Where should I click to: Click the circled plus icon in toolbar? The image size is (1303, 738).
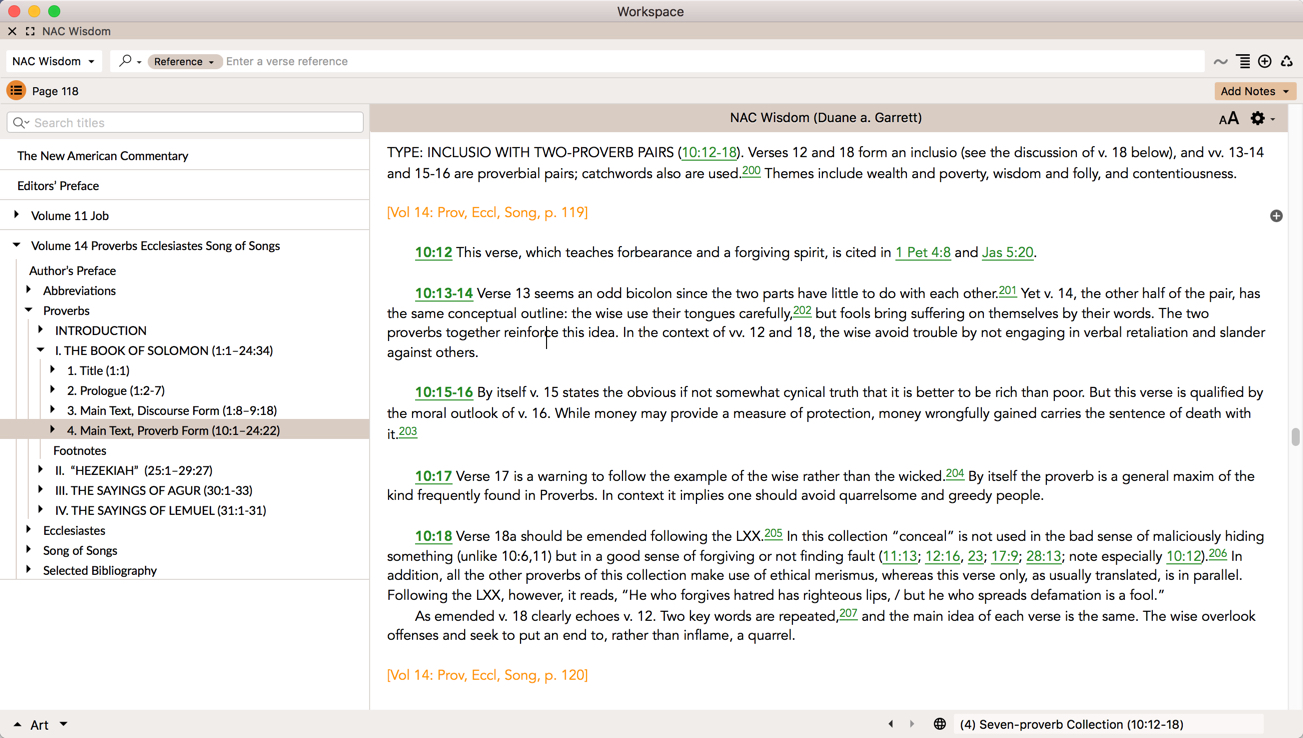click(x=1265, y=62)
